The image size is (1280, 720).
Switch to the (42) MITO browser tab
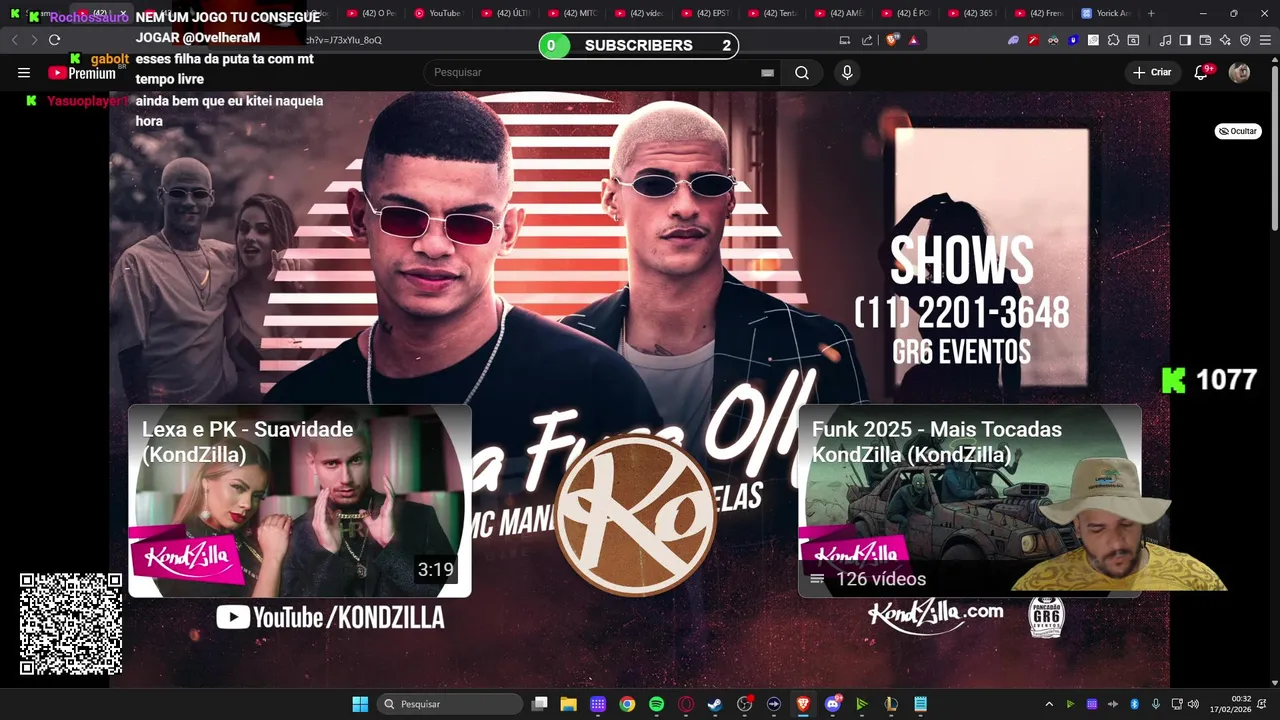coord(572,13)
